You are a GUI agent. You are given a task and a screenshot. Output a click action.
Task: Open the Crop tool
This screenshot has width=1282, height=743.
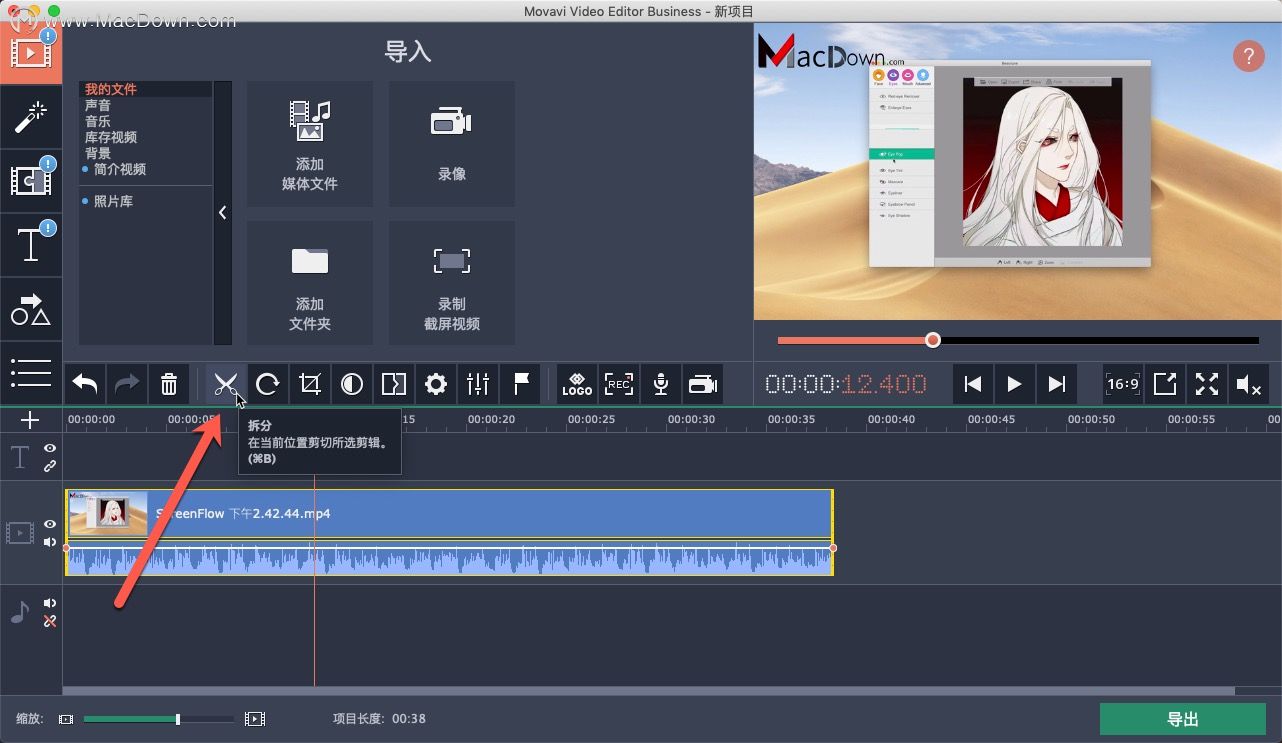point(310,384)
